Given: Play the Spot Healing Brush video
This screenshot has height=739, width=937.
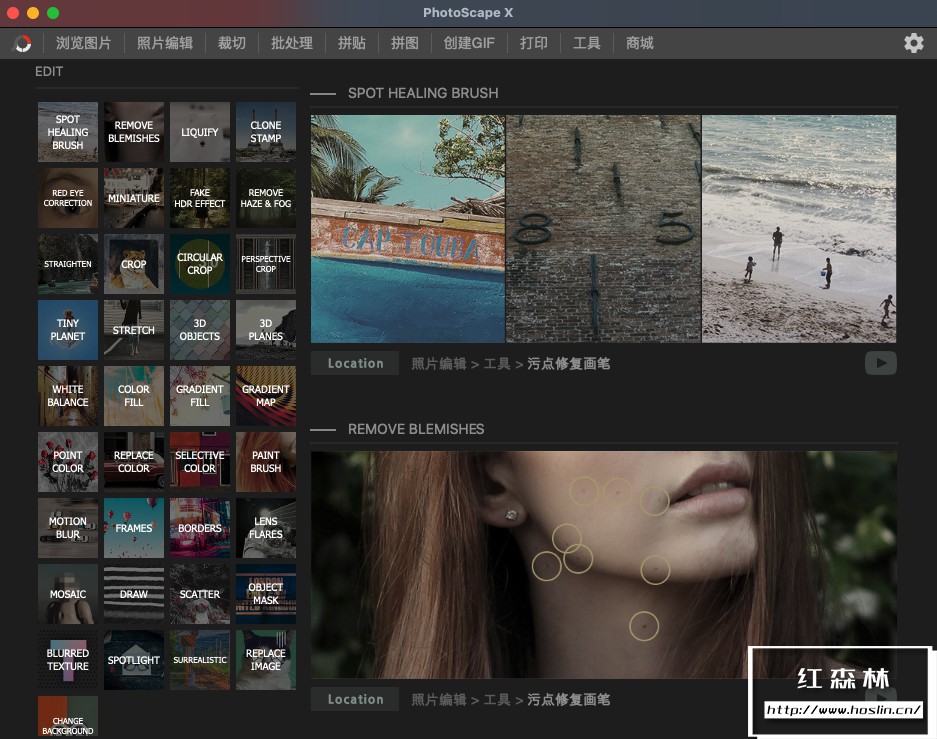Looking at the screenshot, I should pyautogui.click(x=880, y=363).
